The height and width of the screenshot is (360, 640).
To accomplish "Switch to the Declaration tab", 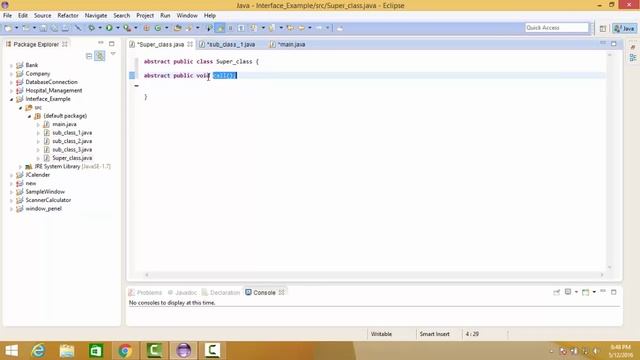I will (221, 293).
